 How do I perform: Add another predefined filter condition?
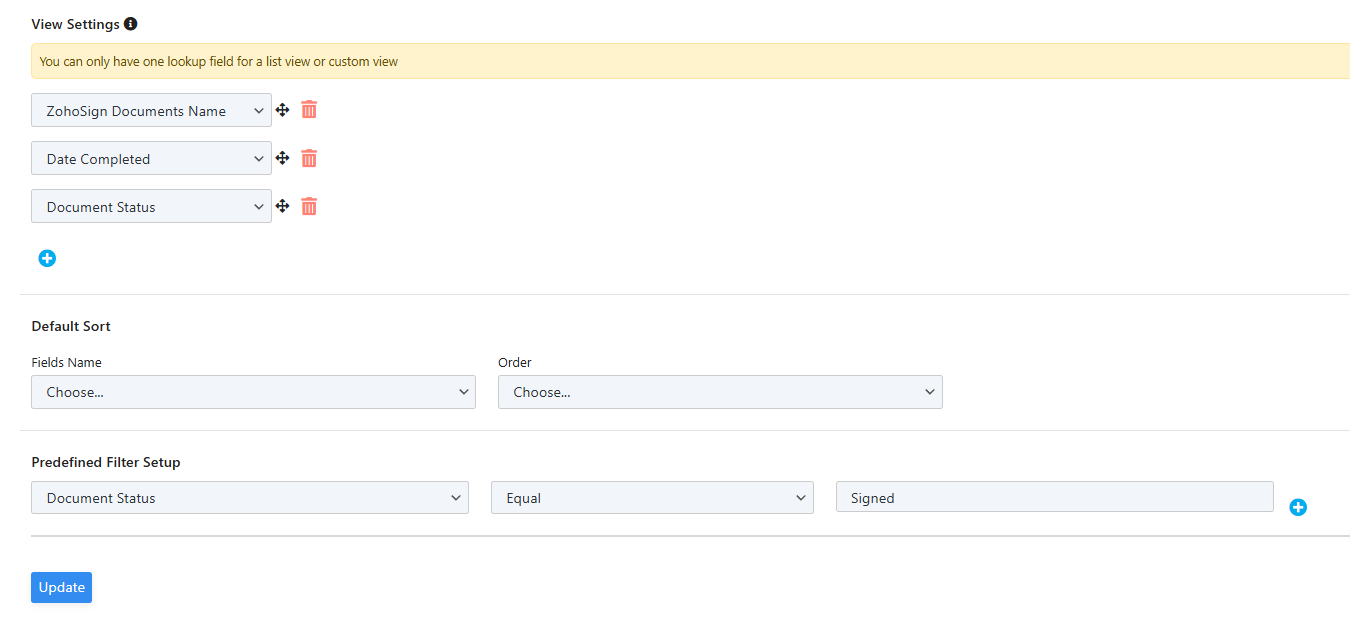[1297, 507]
